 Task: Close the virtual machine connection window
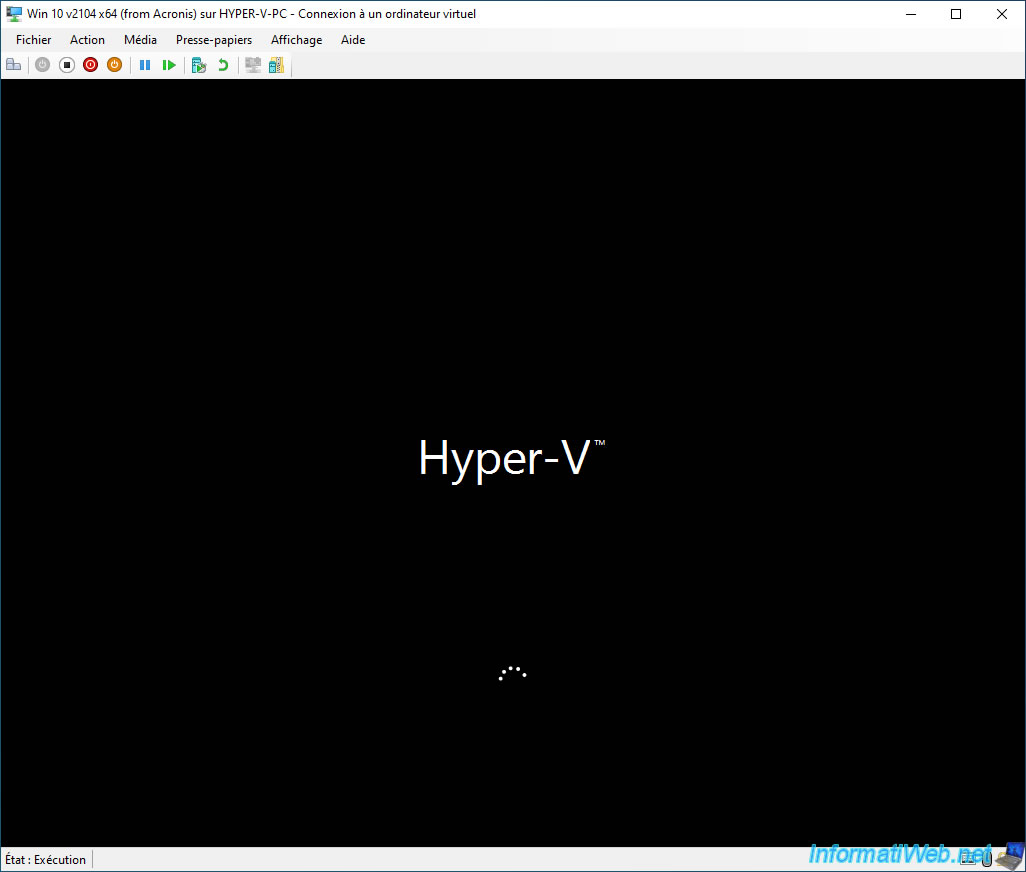pos(1002,14)
